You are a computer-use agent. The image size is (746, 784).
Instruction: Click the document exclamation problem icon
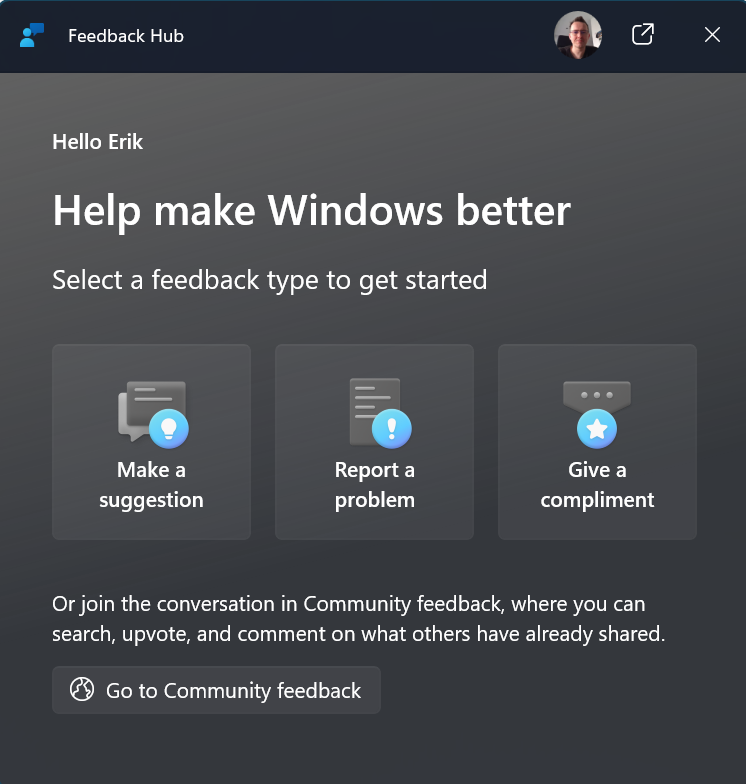coord(376,412)
